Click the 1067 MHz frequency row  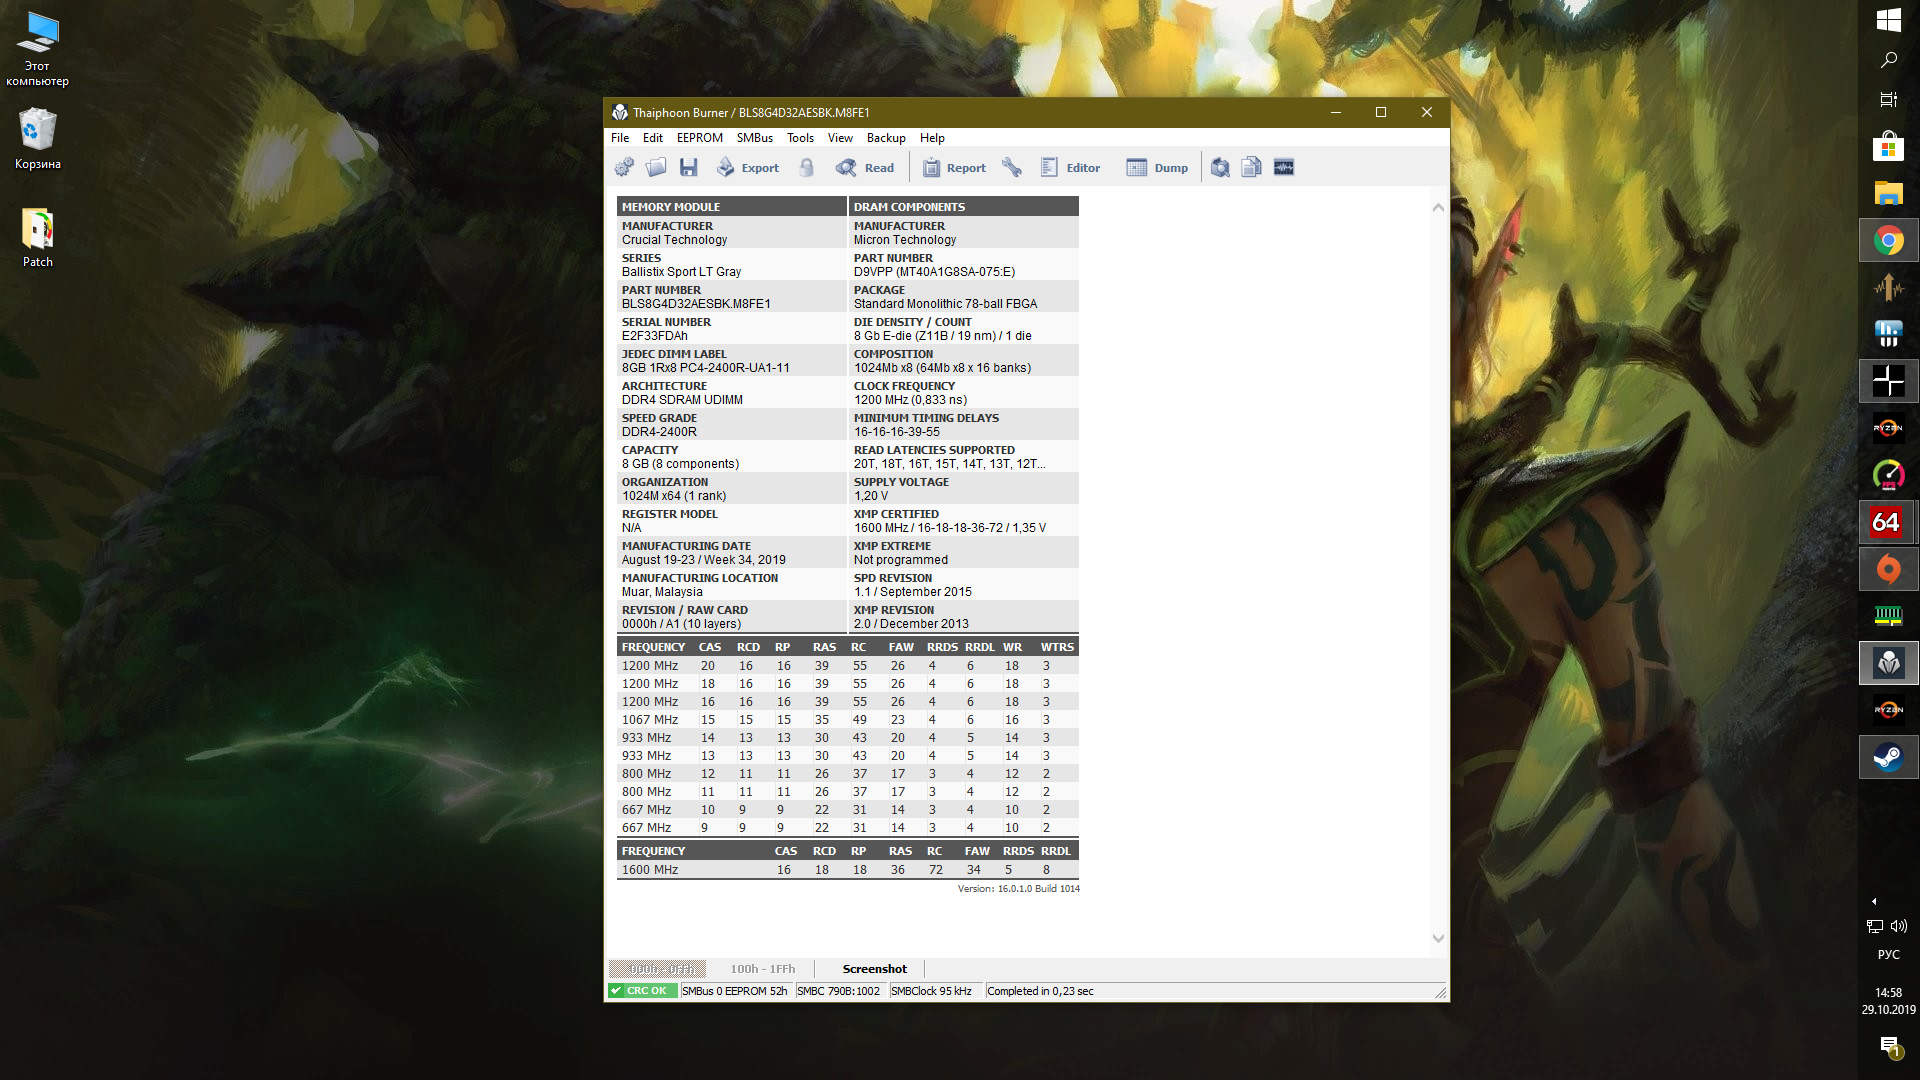pyautogui.click(x=847, y=720)
